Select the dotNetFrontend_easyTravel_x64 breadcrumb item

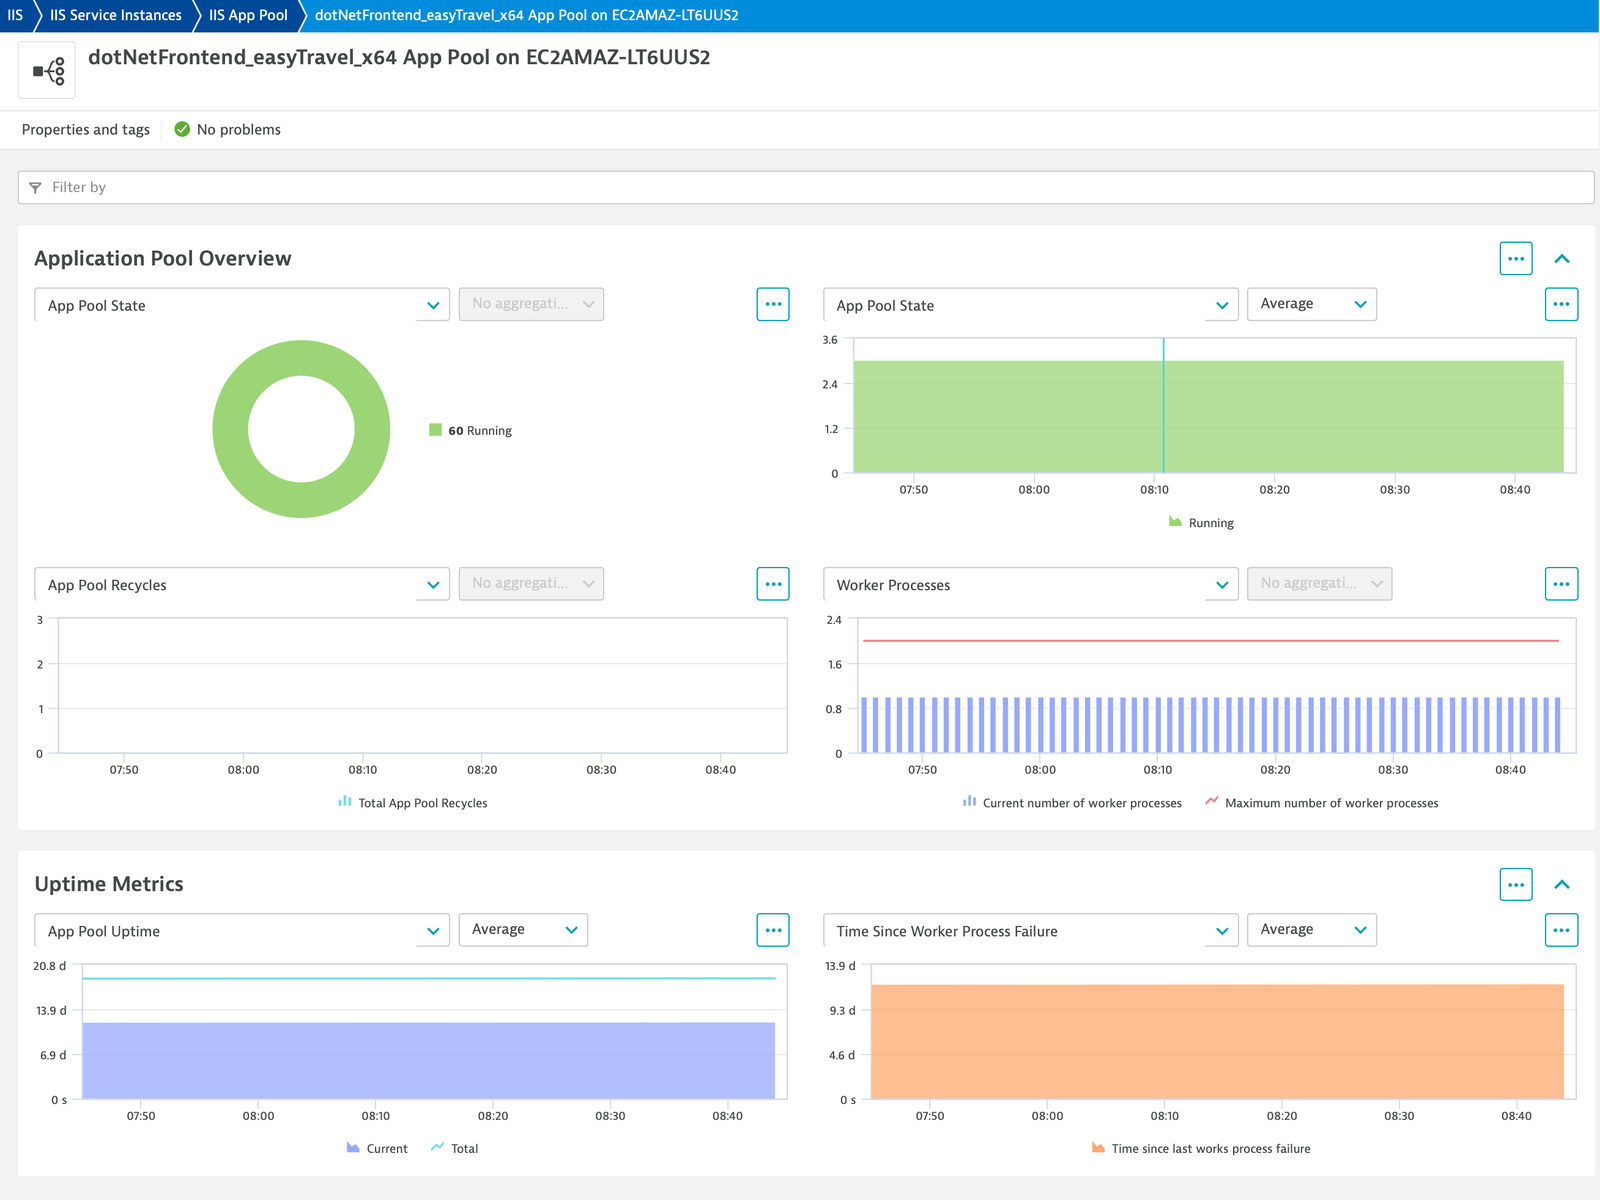[527, 15]
